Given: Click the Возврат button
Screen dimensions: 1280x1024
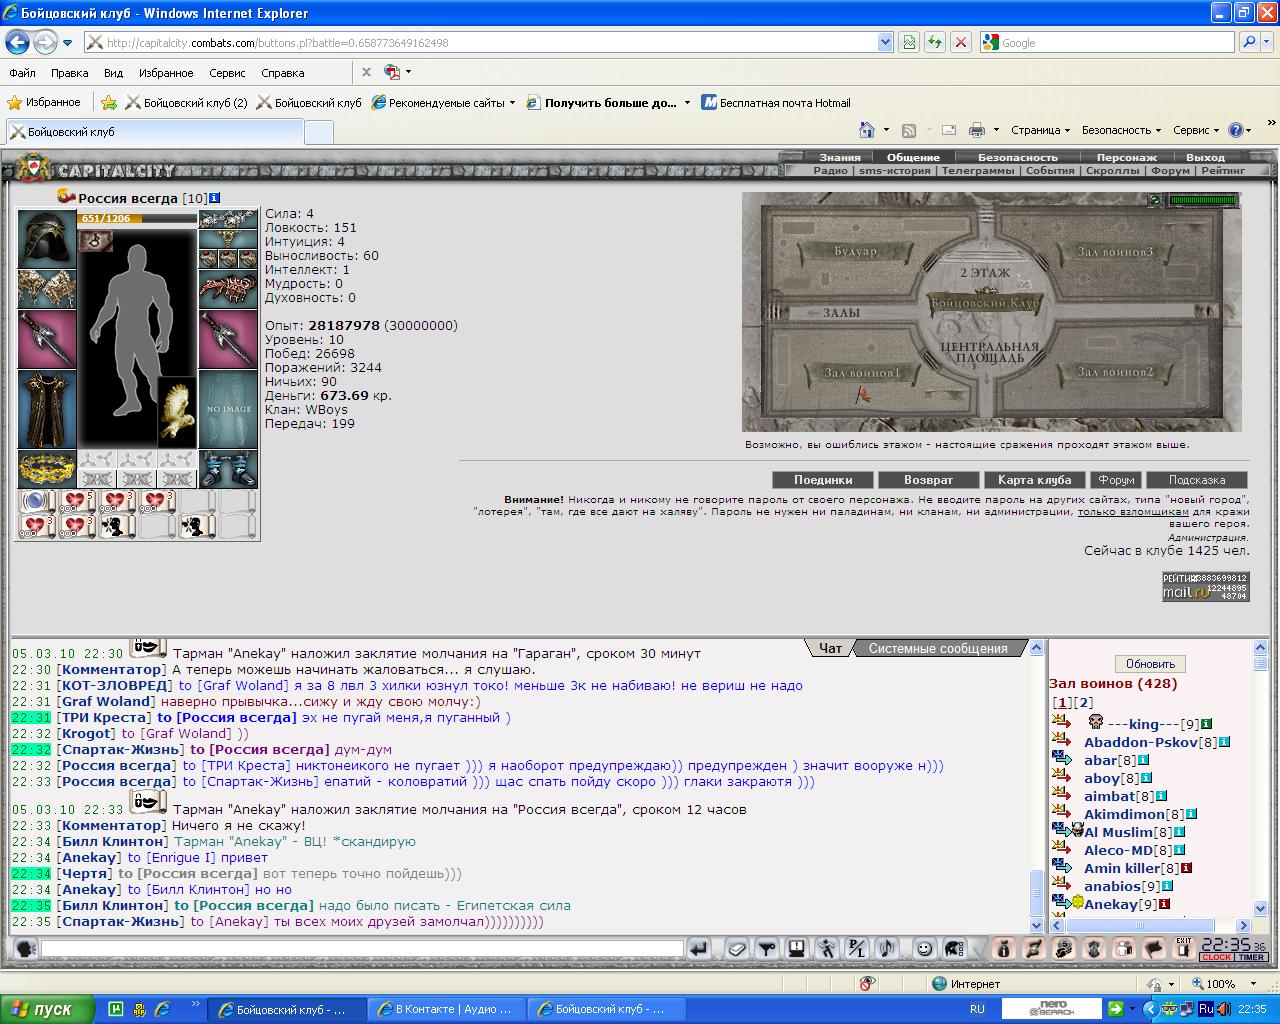Looking at the screenshot, I should (x=928, y=480).
